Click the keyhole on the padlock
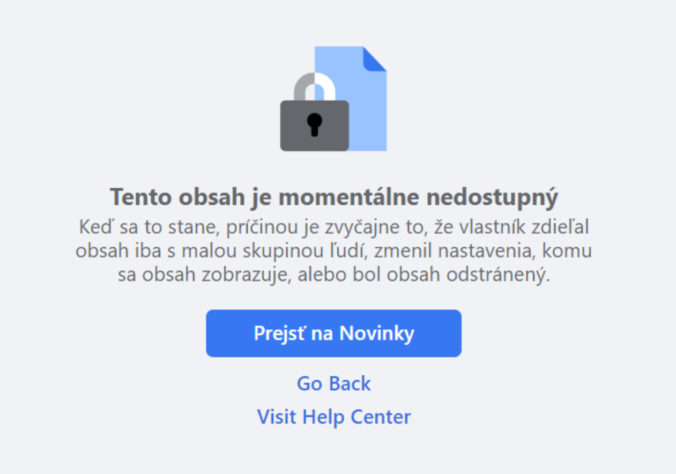 [x=315, y=124]
